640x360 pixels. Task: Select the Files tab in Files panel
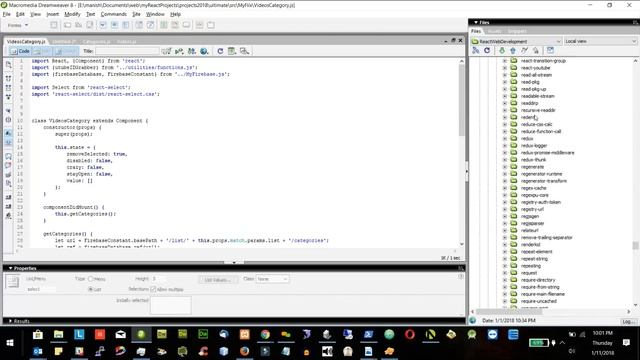(476, 31)
